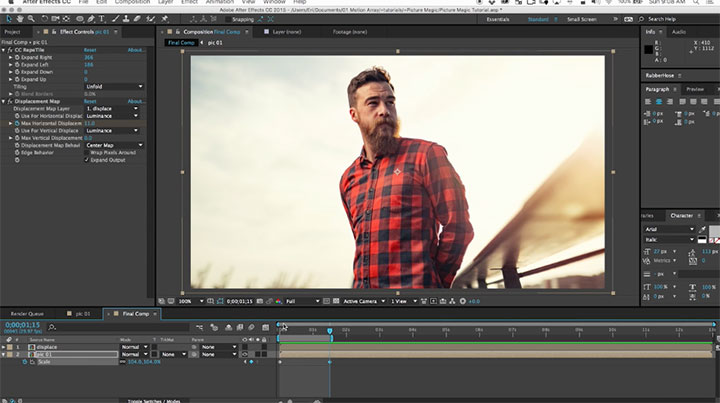Select the Zoom magnifier tool

(31, 19)
